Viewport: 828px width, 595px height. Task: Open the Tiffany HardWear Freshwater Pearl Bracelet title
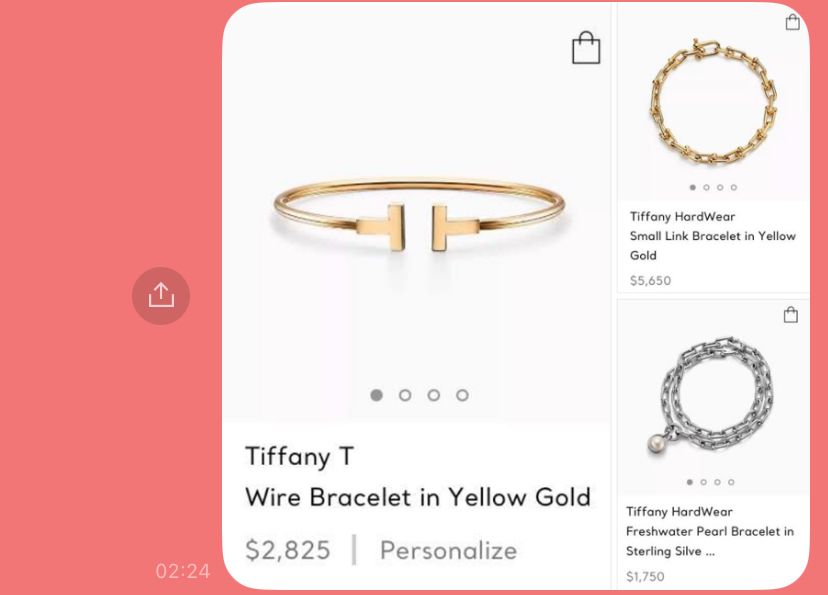(x=710, y=531)
